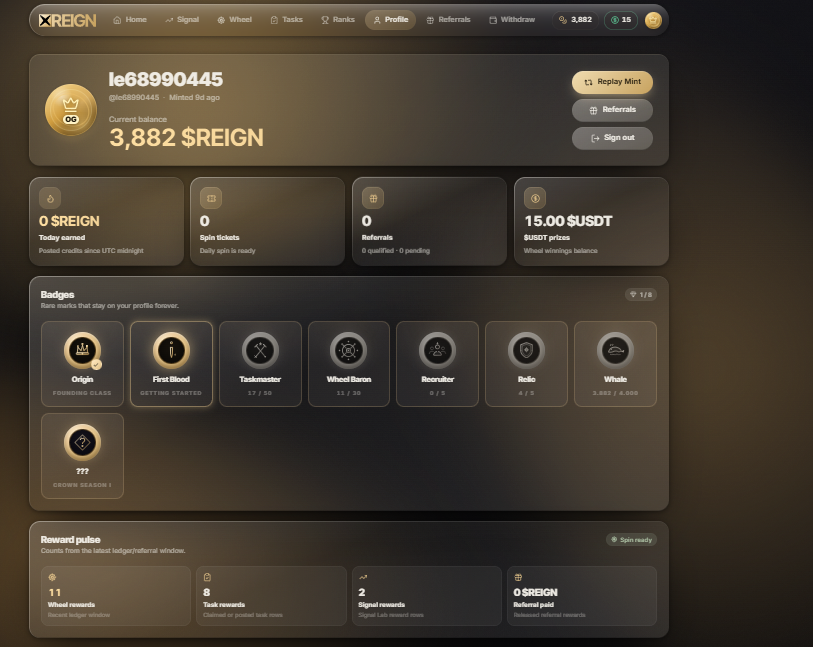Click the OG crown profile avatar
This screenshot has height=647, width=813.
pyautogui.click(x=71, y=110)
